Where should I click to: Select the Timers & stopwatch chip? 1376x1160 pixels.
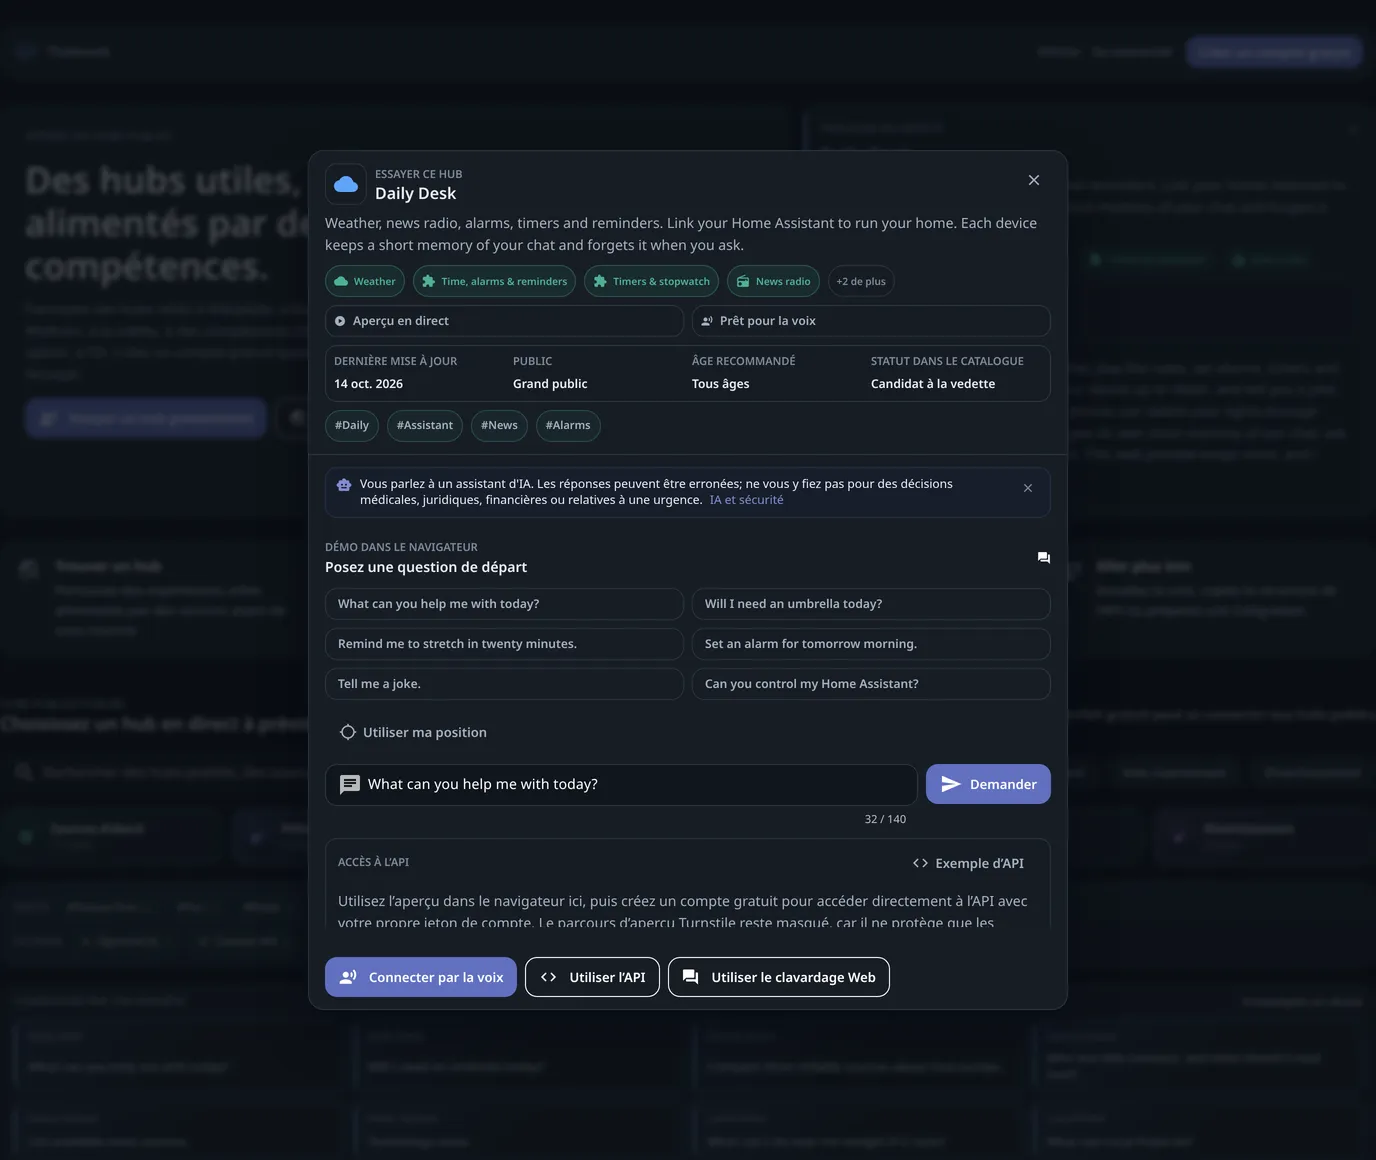coord(651,281)
